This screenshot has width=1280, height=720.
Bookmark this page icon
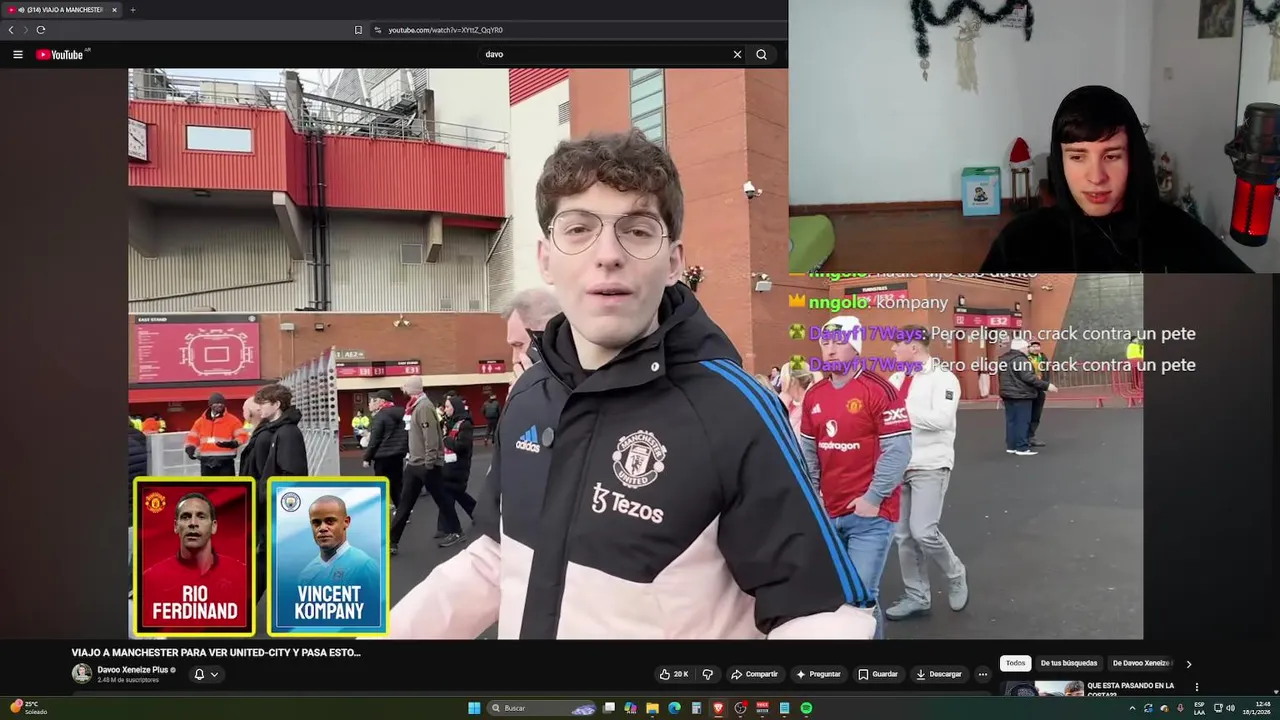coord(358,30)
